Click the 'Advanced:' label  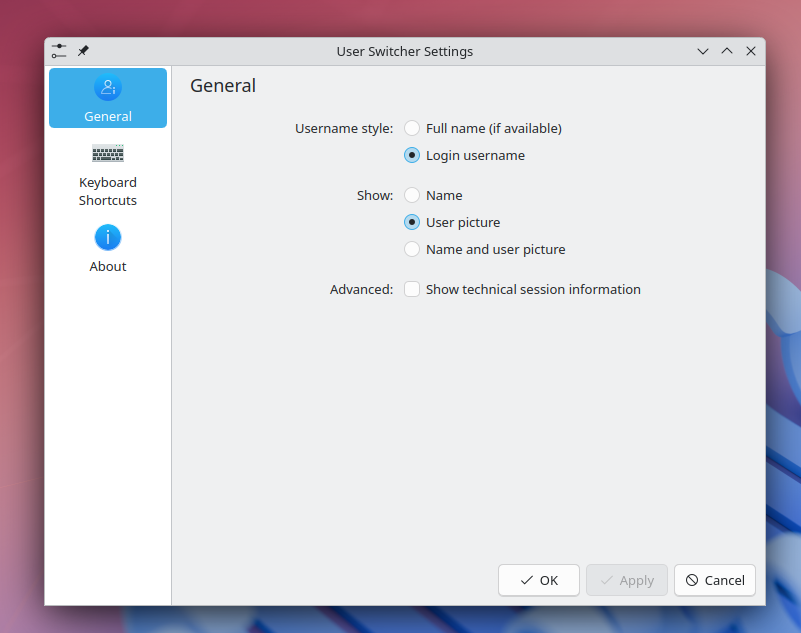pyautogui.click(x=362, y=289)
